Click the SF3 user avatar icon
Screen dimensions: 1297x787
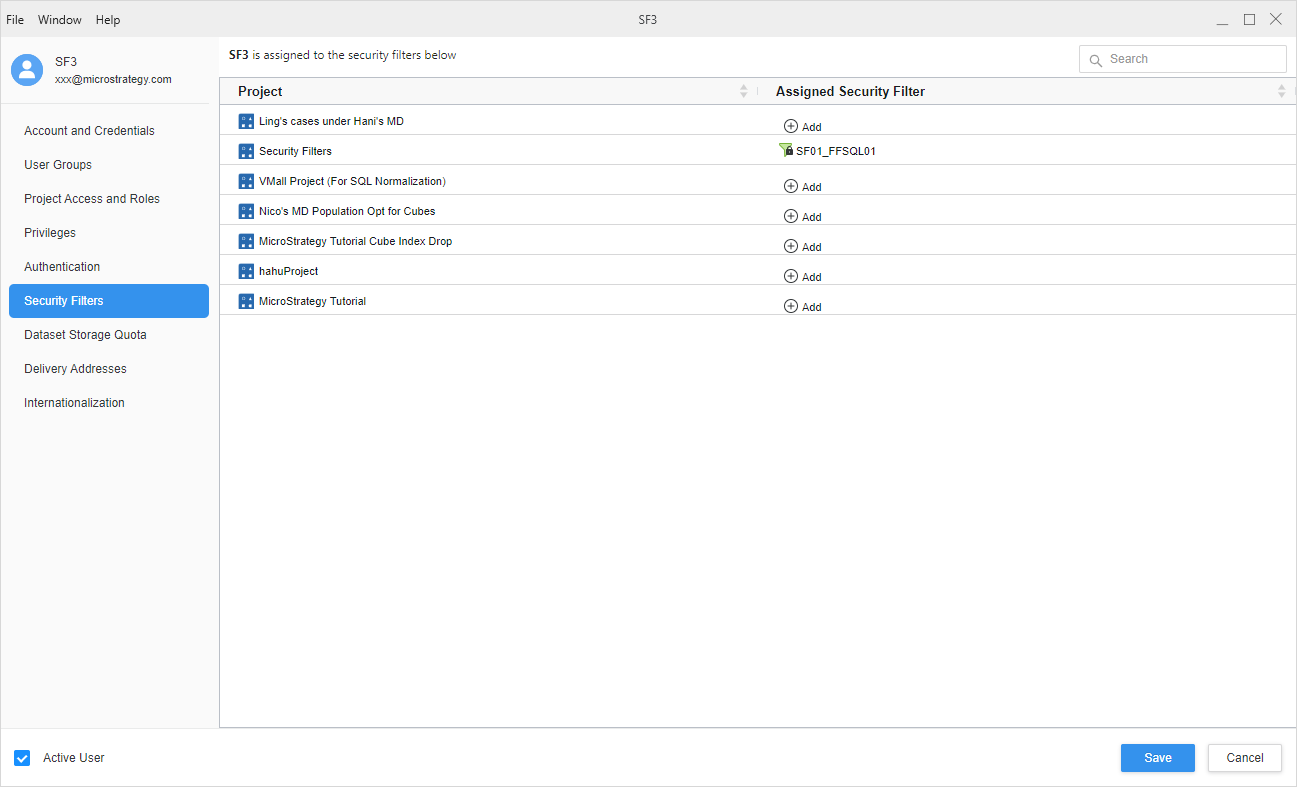click(27, 70)
